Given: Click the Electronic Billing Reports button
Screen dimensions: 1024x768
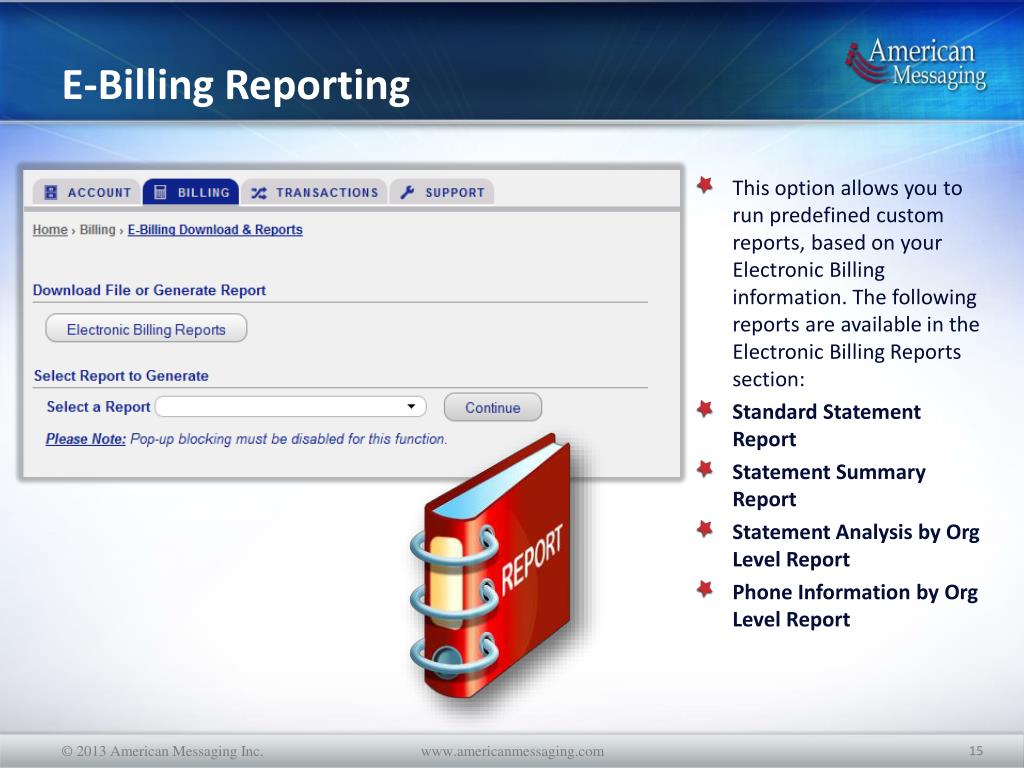Looking at the screenshot, I should pyautogui.click(x=146, y=328).
